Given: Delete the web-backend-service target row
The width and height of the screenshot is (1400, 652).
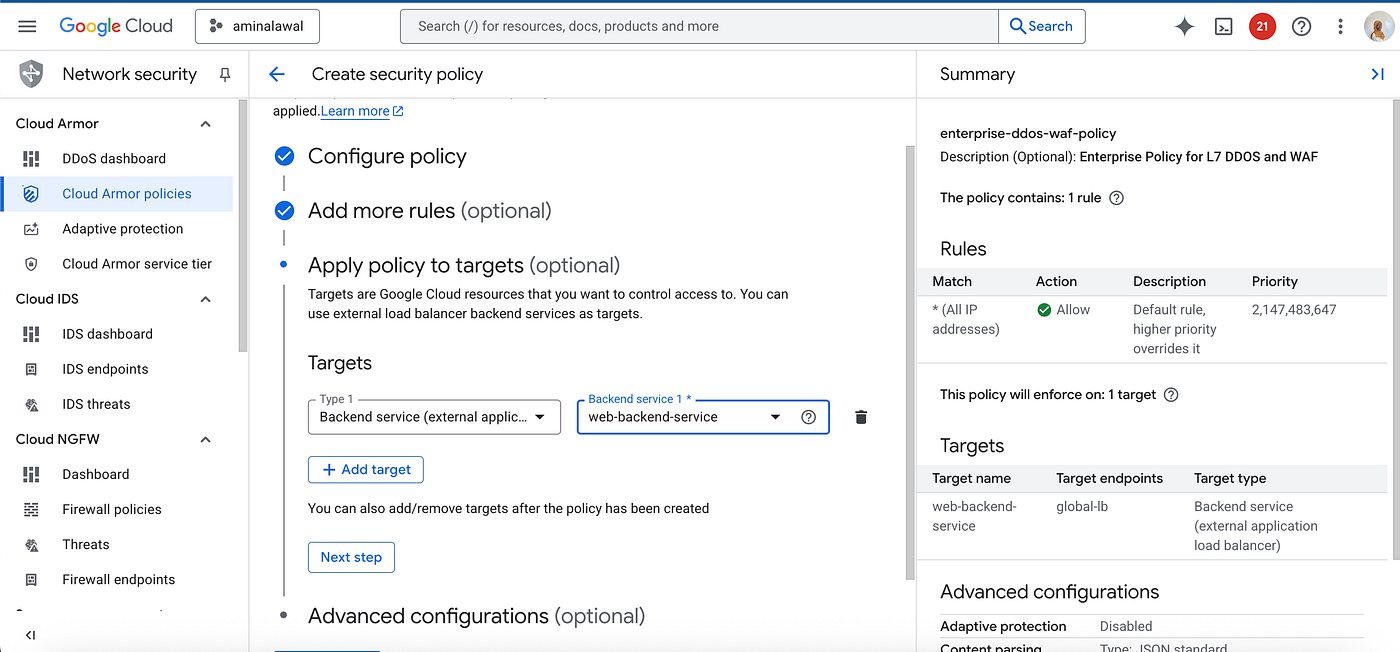Looking at the screenshot, I should click(861, 417).
